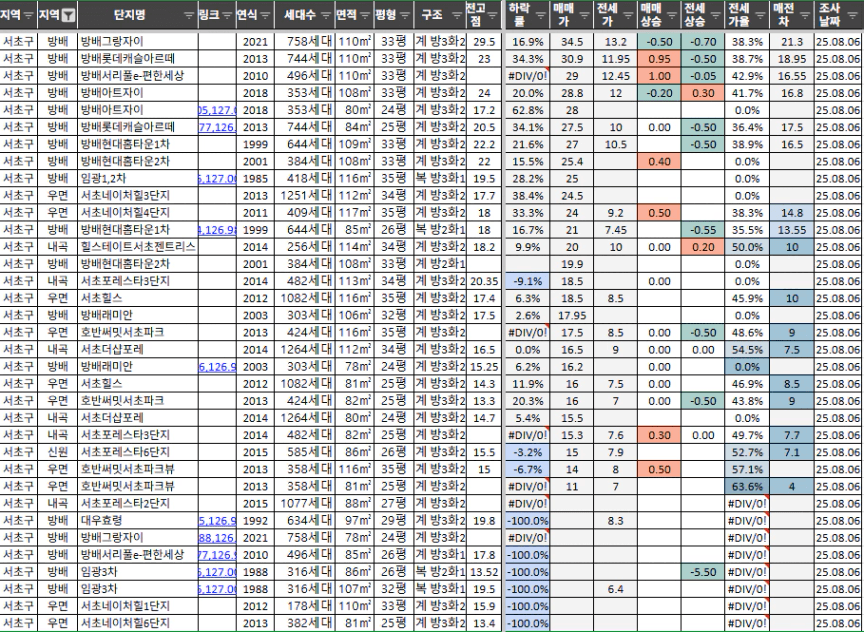The height and width of the screenshot is (632, 864).
Task: Select the 신원 district cell
Action: pyautogui.click(x=57, y=452)
